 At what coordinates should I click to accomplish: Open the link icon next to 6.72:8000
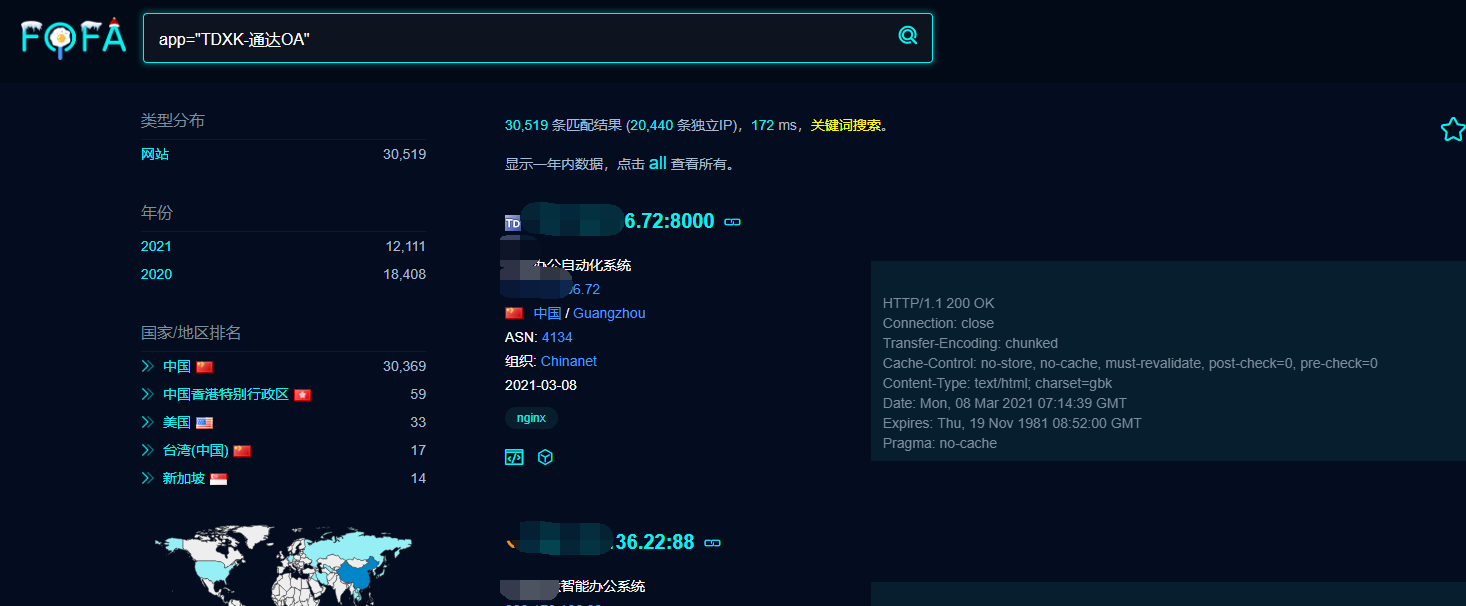pos(732,222)
